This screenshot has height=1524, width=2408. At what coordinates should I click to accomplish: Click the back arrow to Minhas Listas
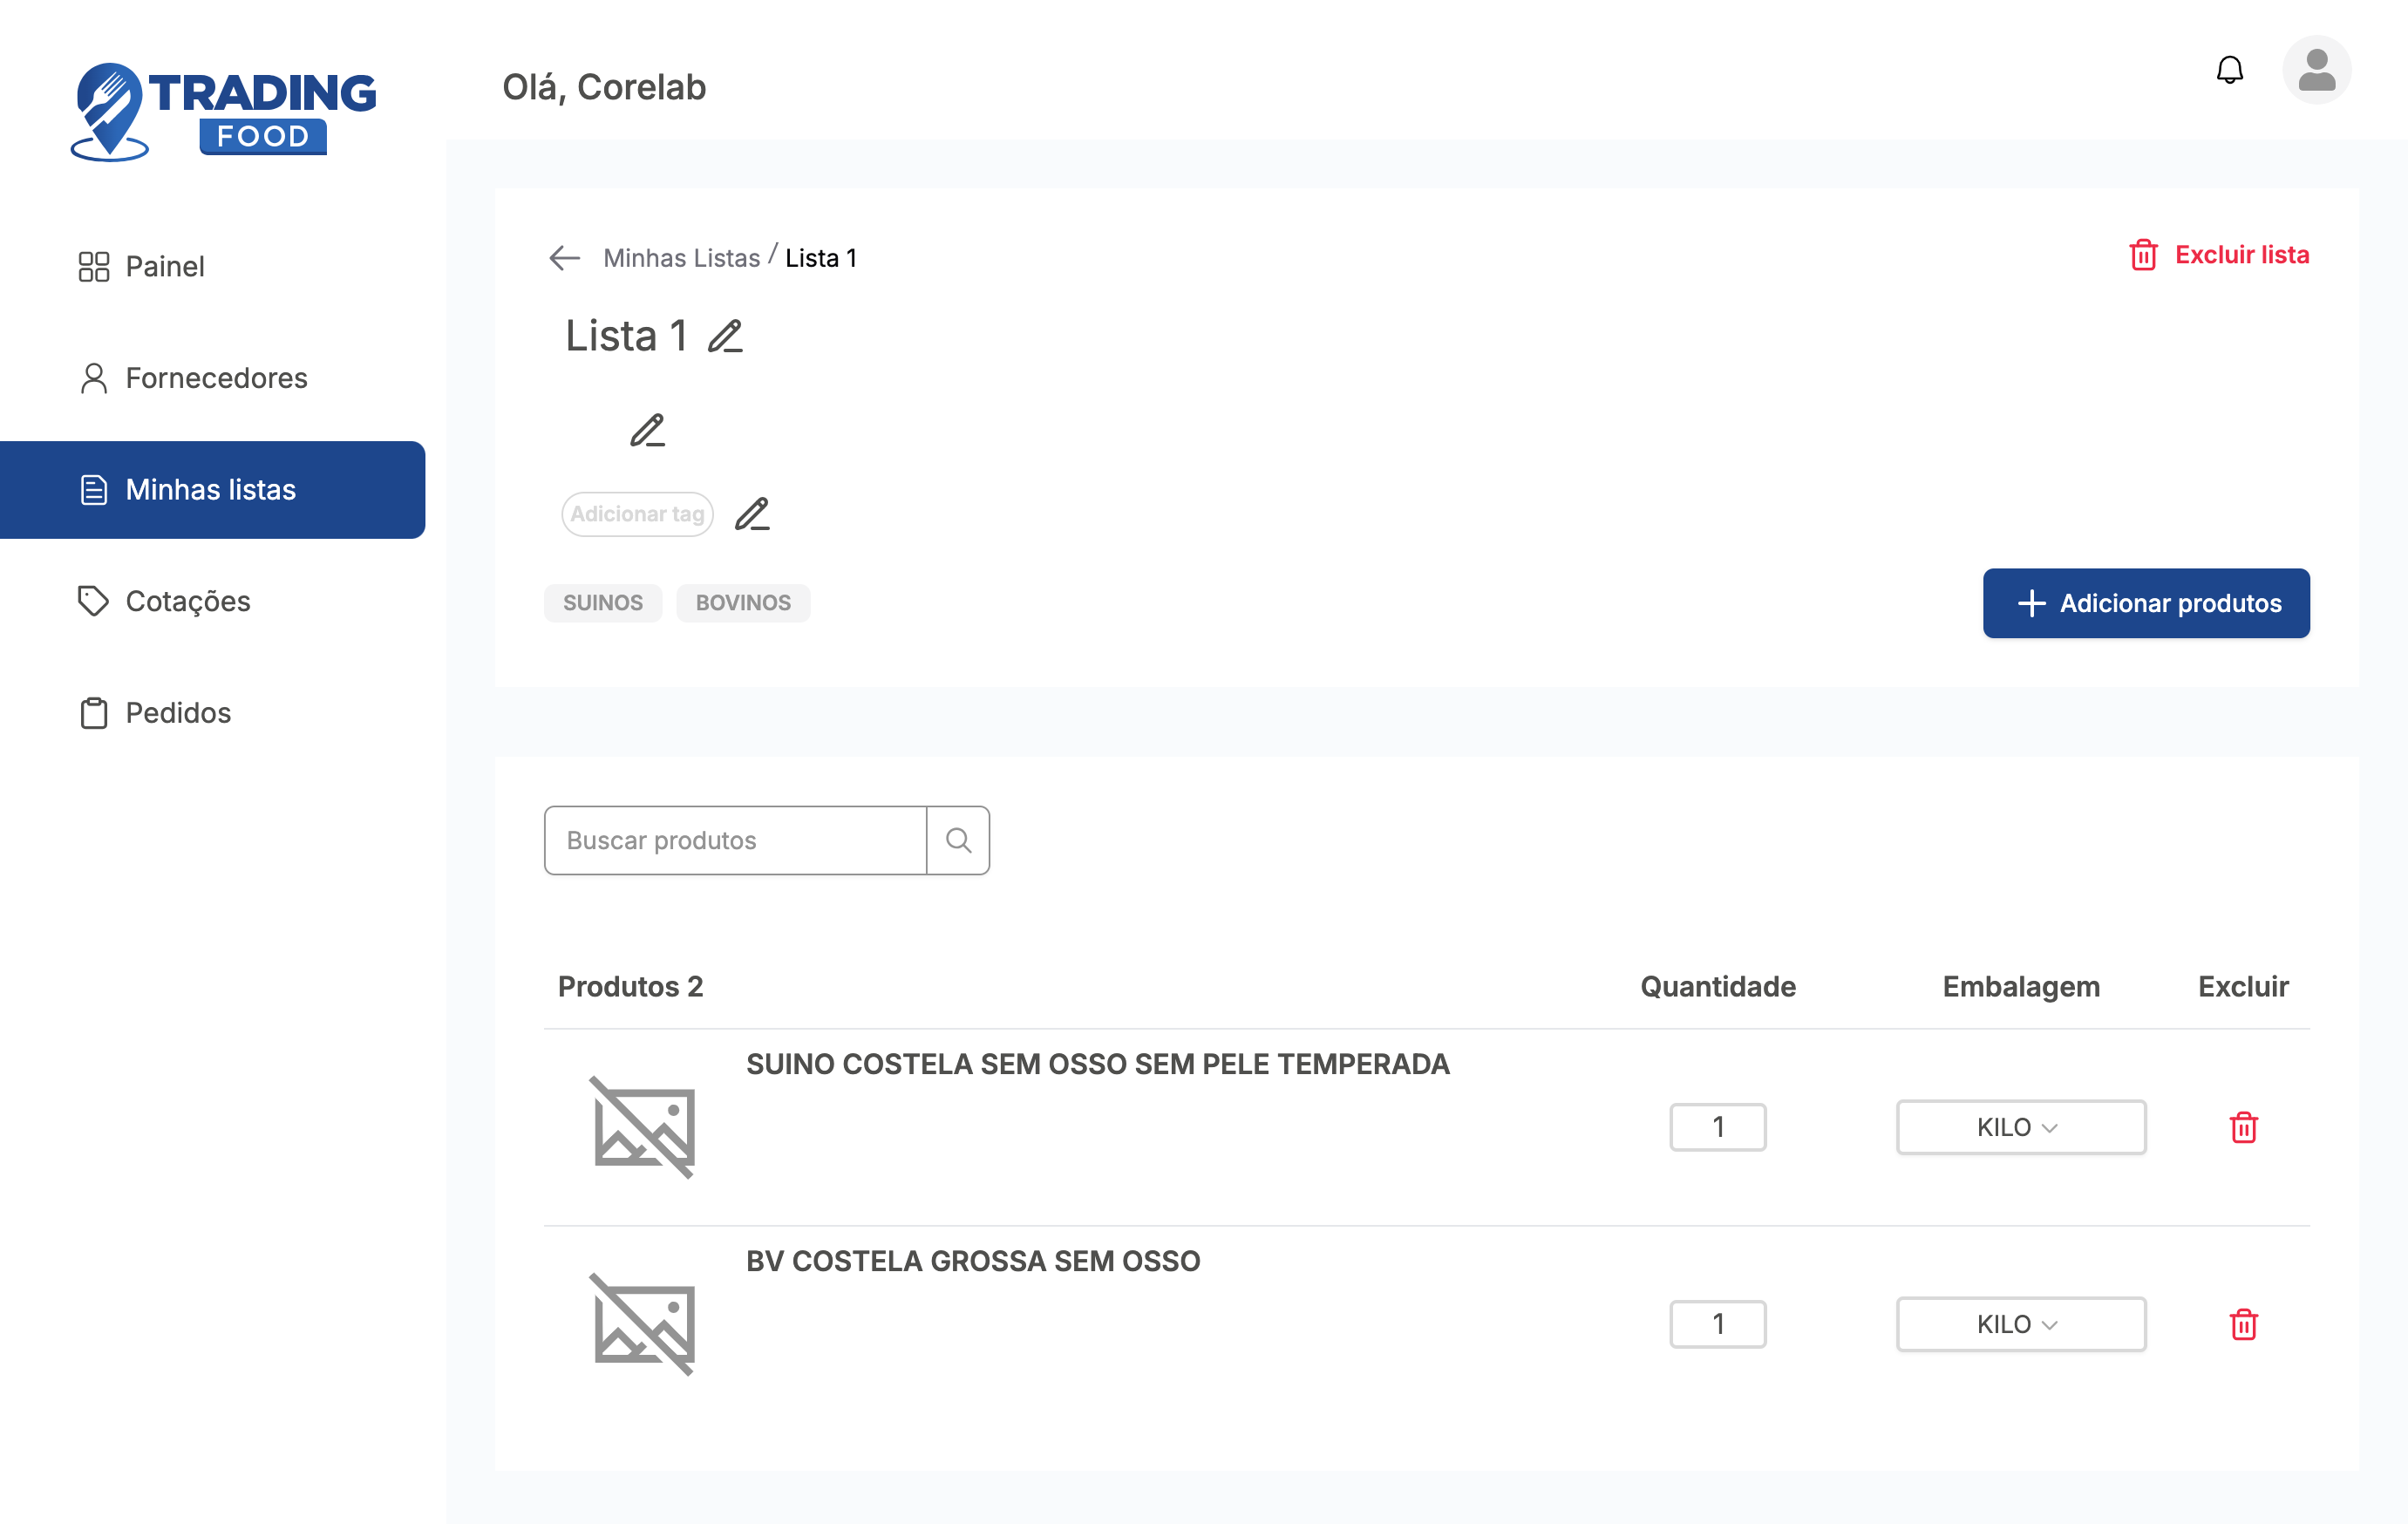(565, 258)
